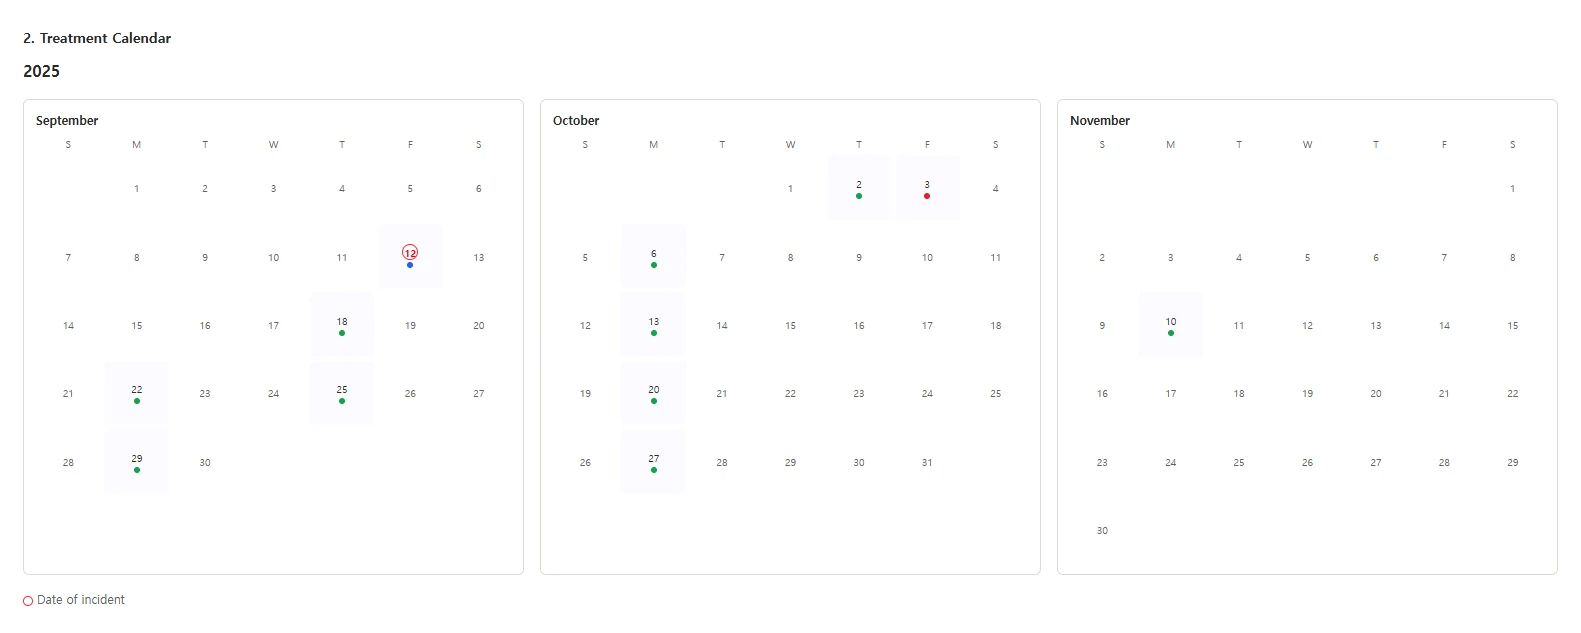The image size is (1581, 633).
Task: Select October 4 in calendar
Action: coord(996,188)
